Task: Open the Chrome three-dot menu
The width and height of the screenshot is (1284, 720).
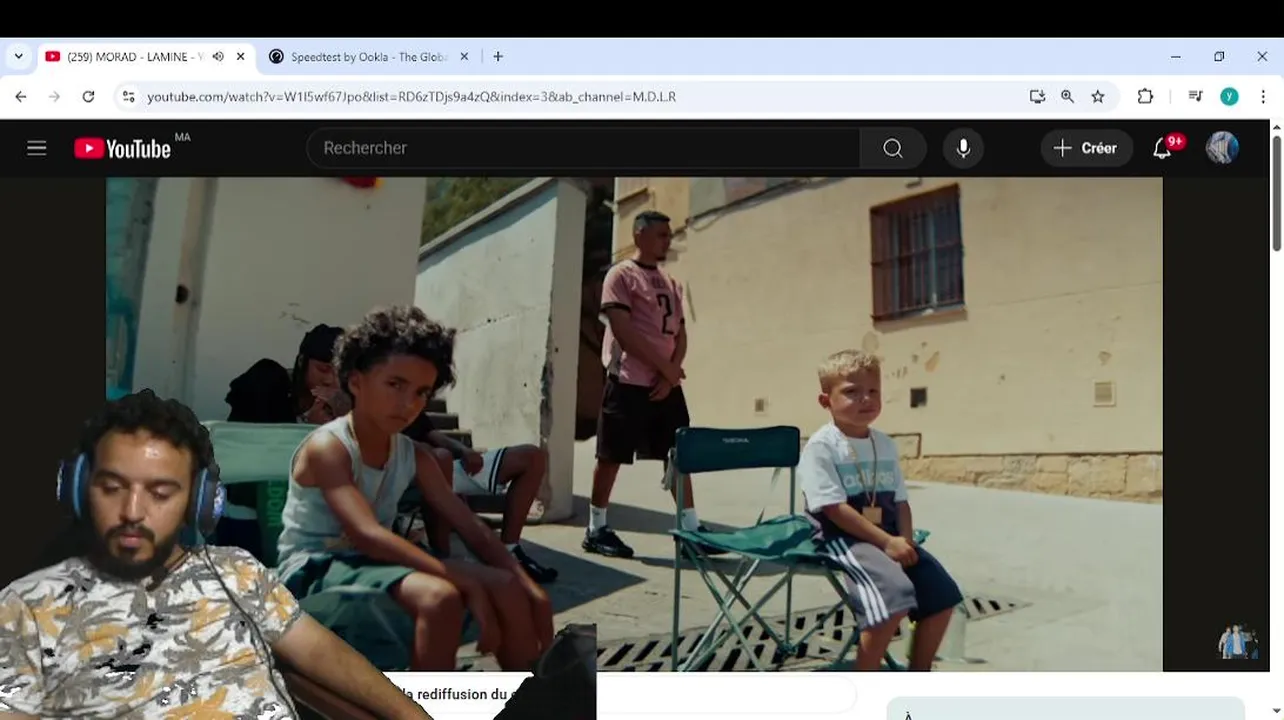Action: pos(1263,97)
